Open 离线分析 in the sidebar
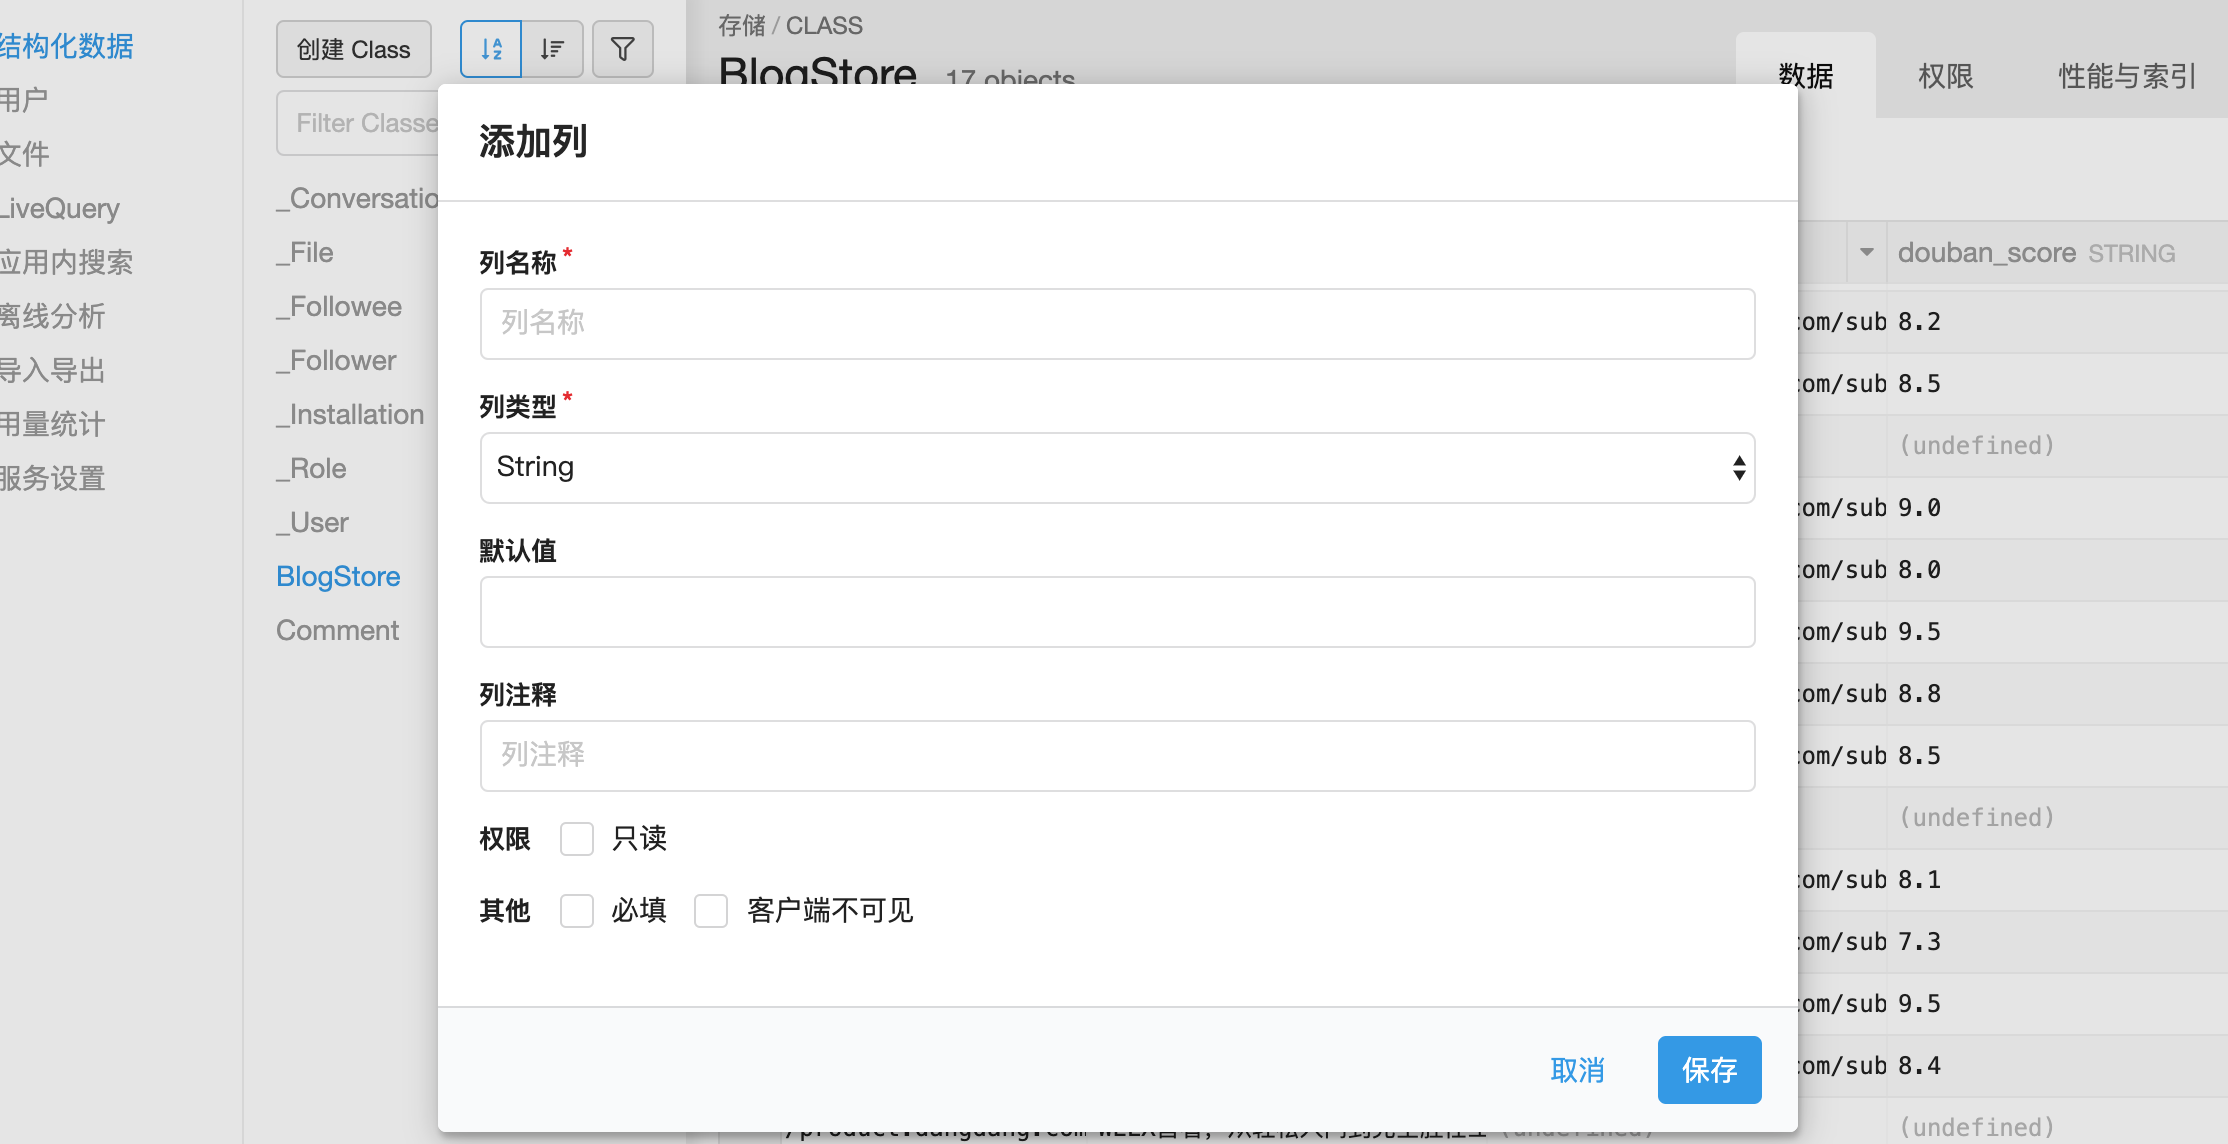 [x=52, y=317]
